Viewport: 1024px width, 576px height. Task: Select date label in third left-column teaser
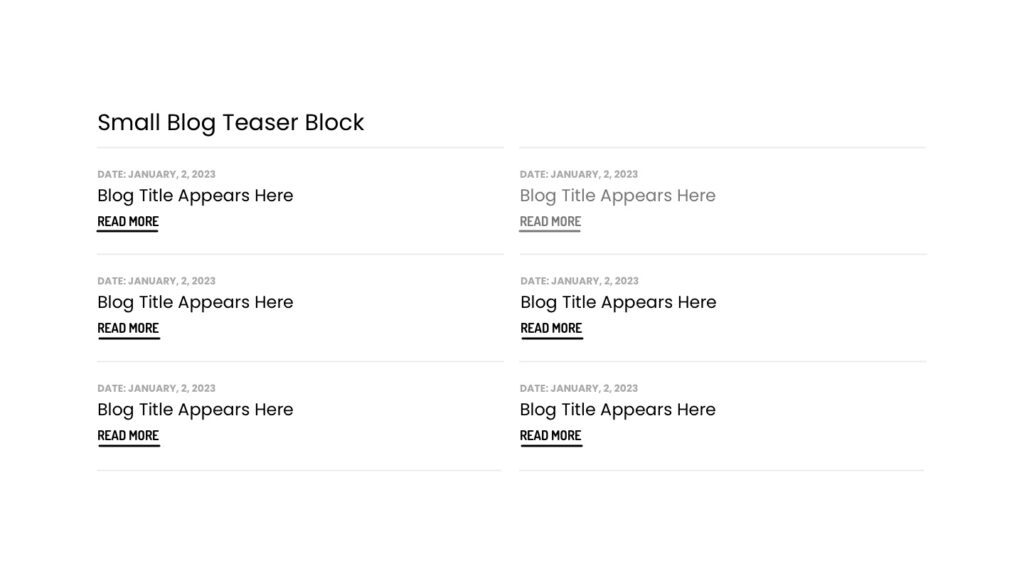(156, 388)
